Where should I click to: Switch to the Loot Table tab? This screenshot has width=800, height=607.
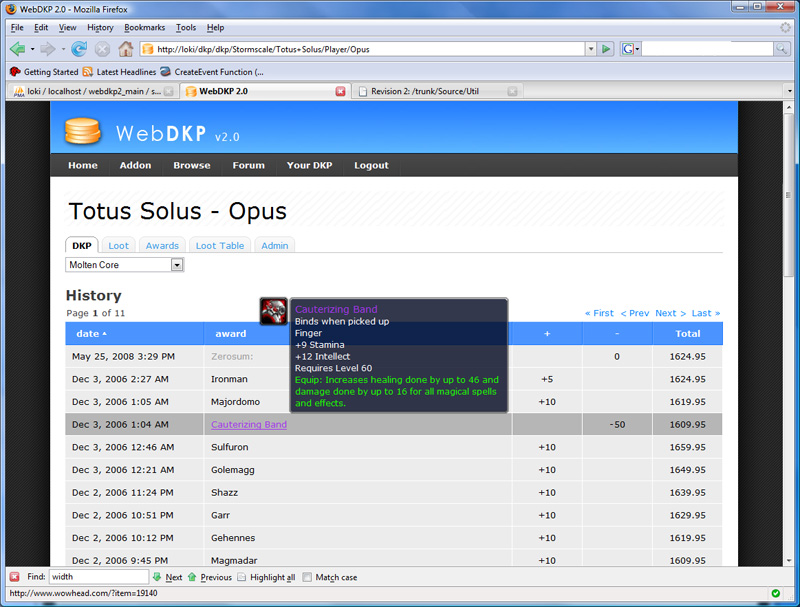tap(219, 245)
